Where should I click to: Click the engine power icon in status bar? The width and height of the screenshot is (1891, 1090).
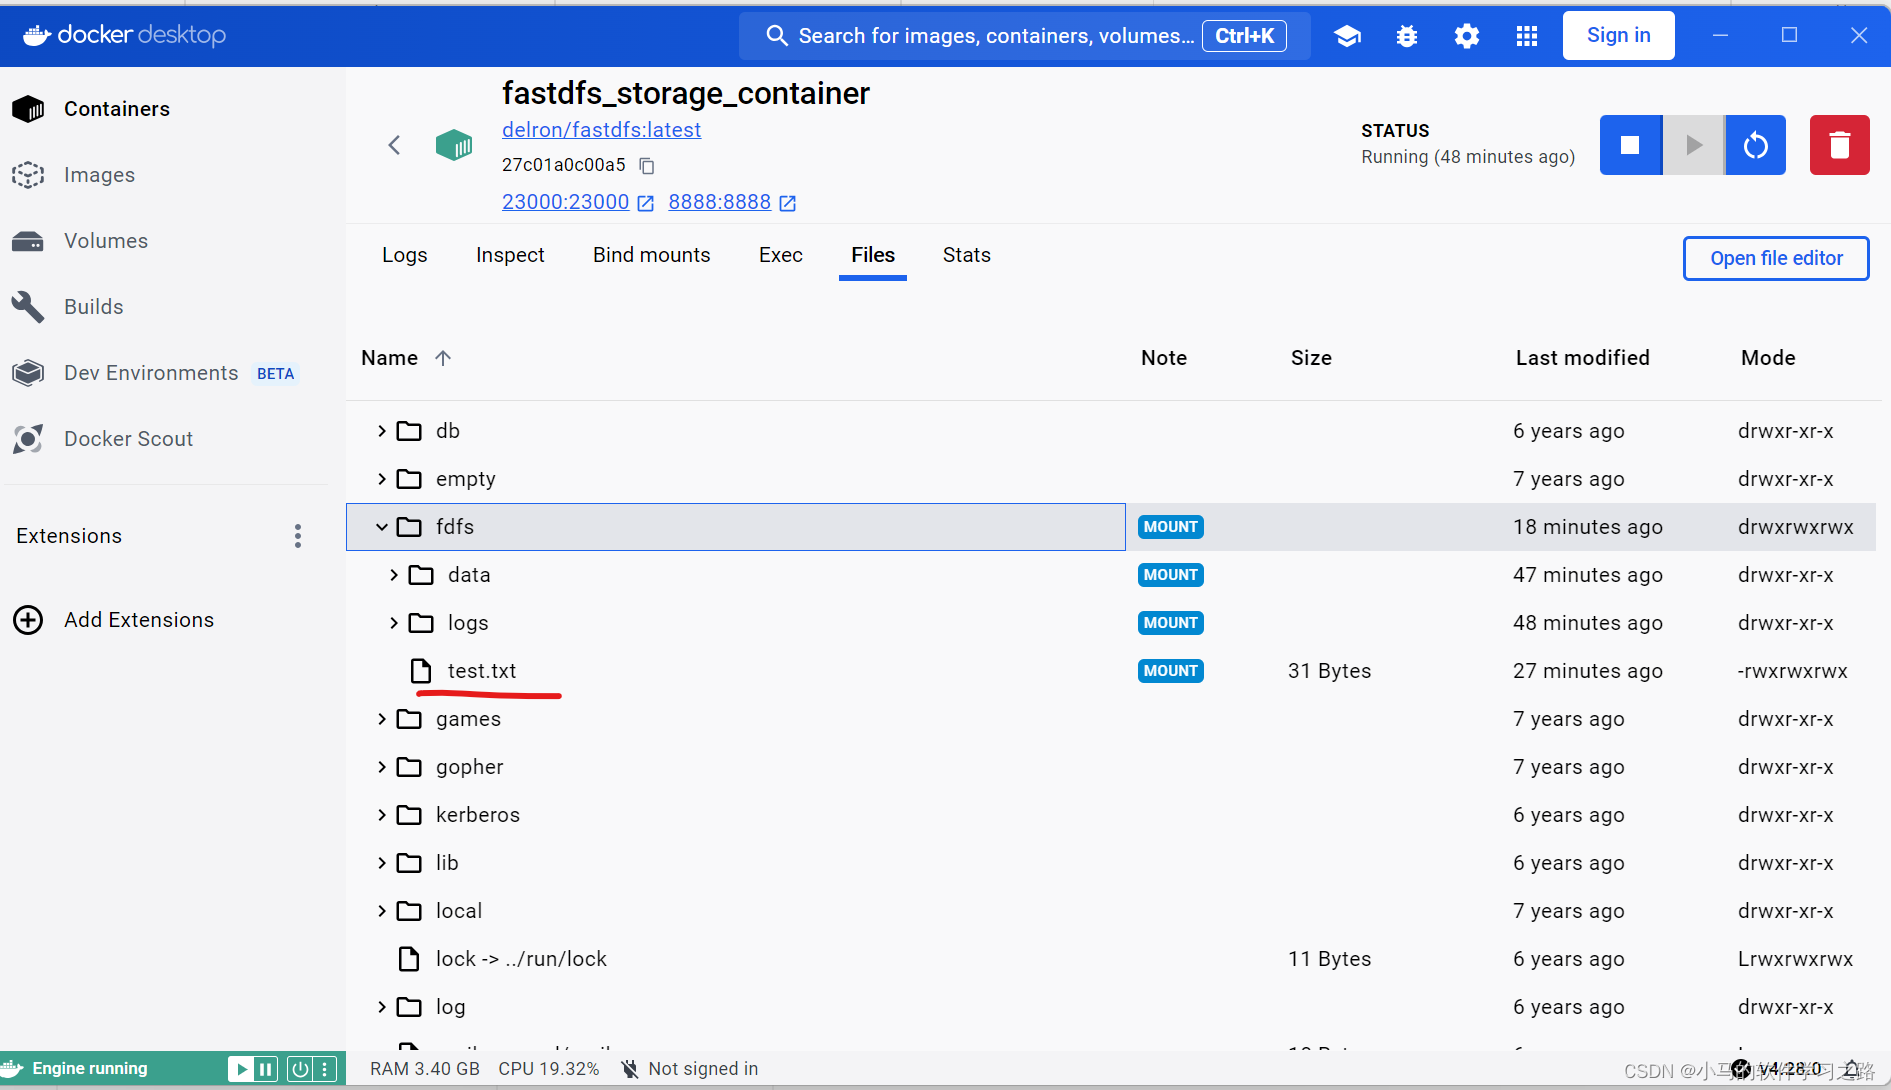click(299, 1069)
